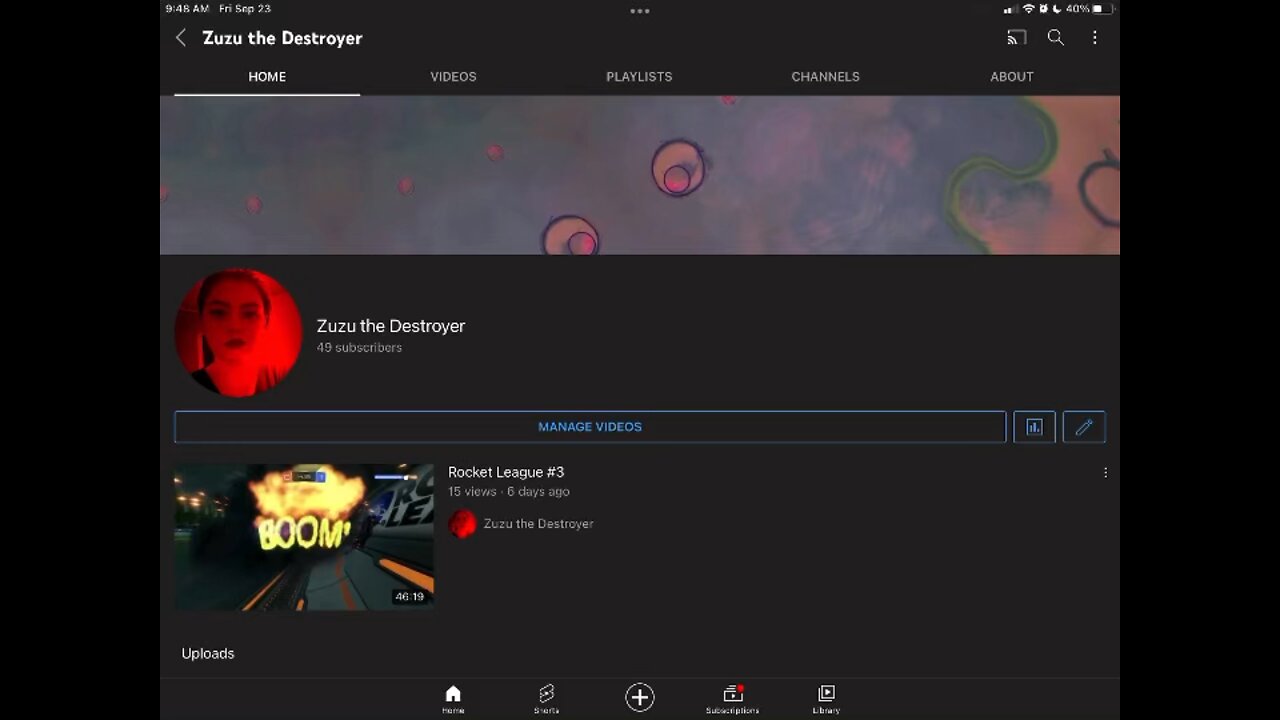Open options for Rocket League #3 video
Screen dimensions: 1280x720
(x=1105, y=472)
